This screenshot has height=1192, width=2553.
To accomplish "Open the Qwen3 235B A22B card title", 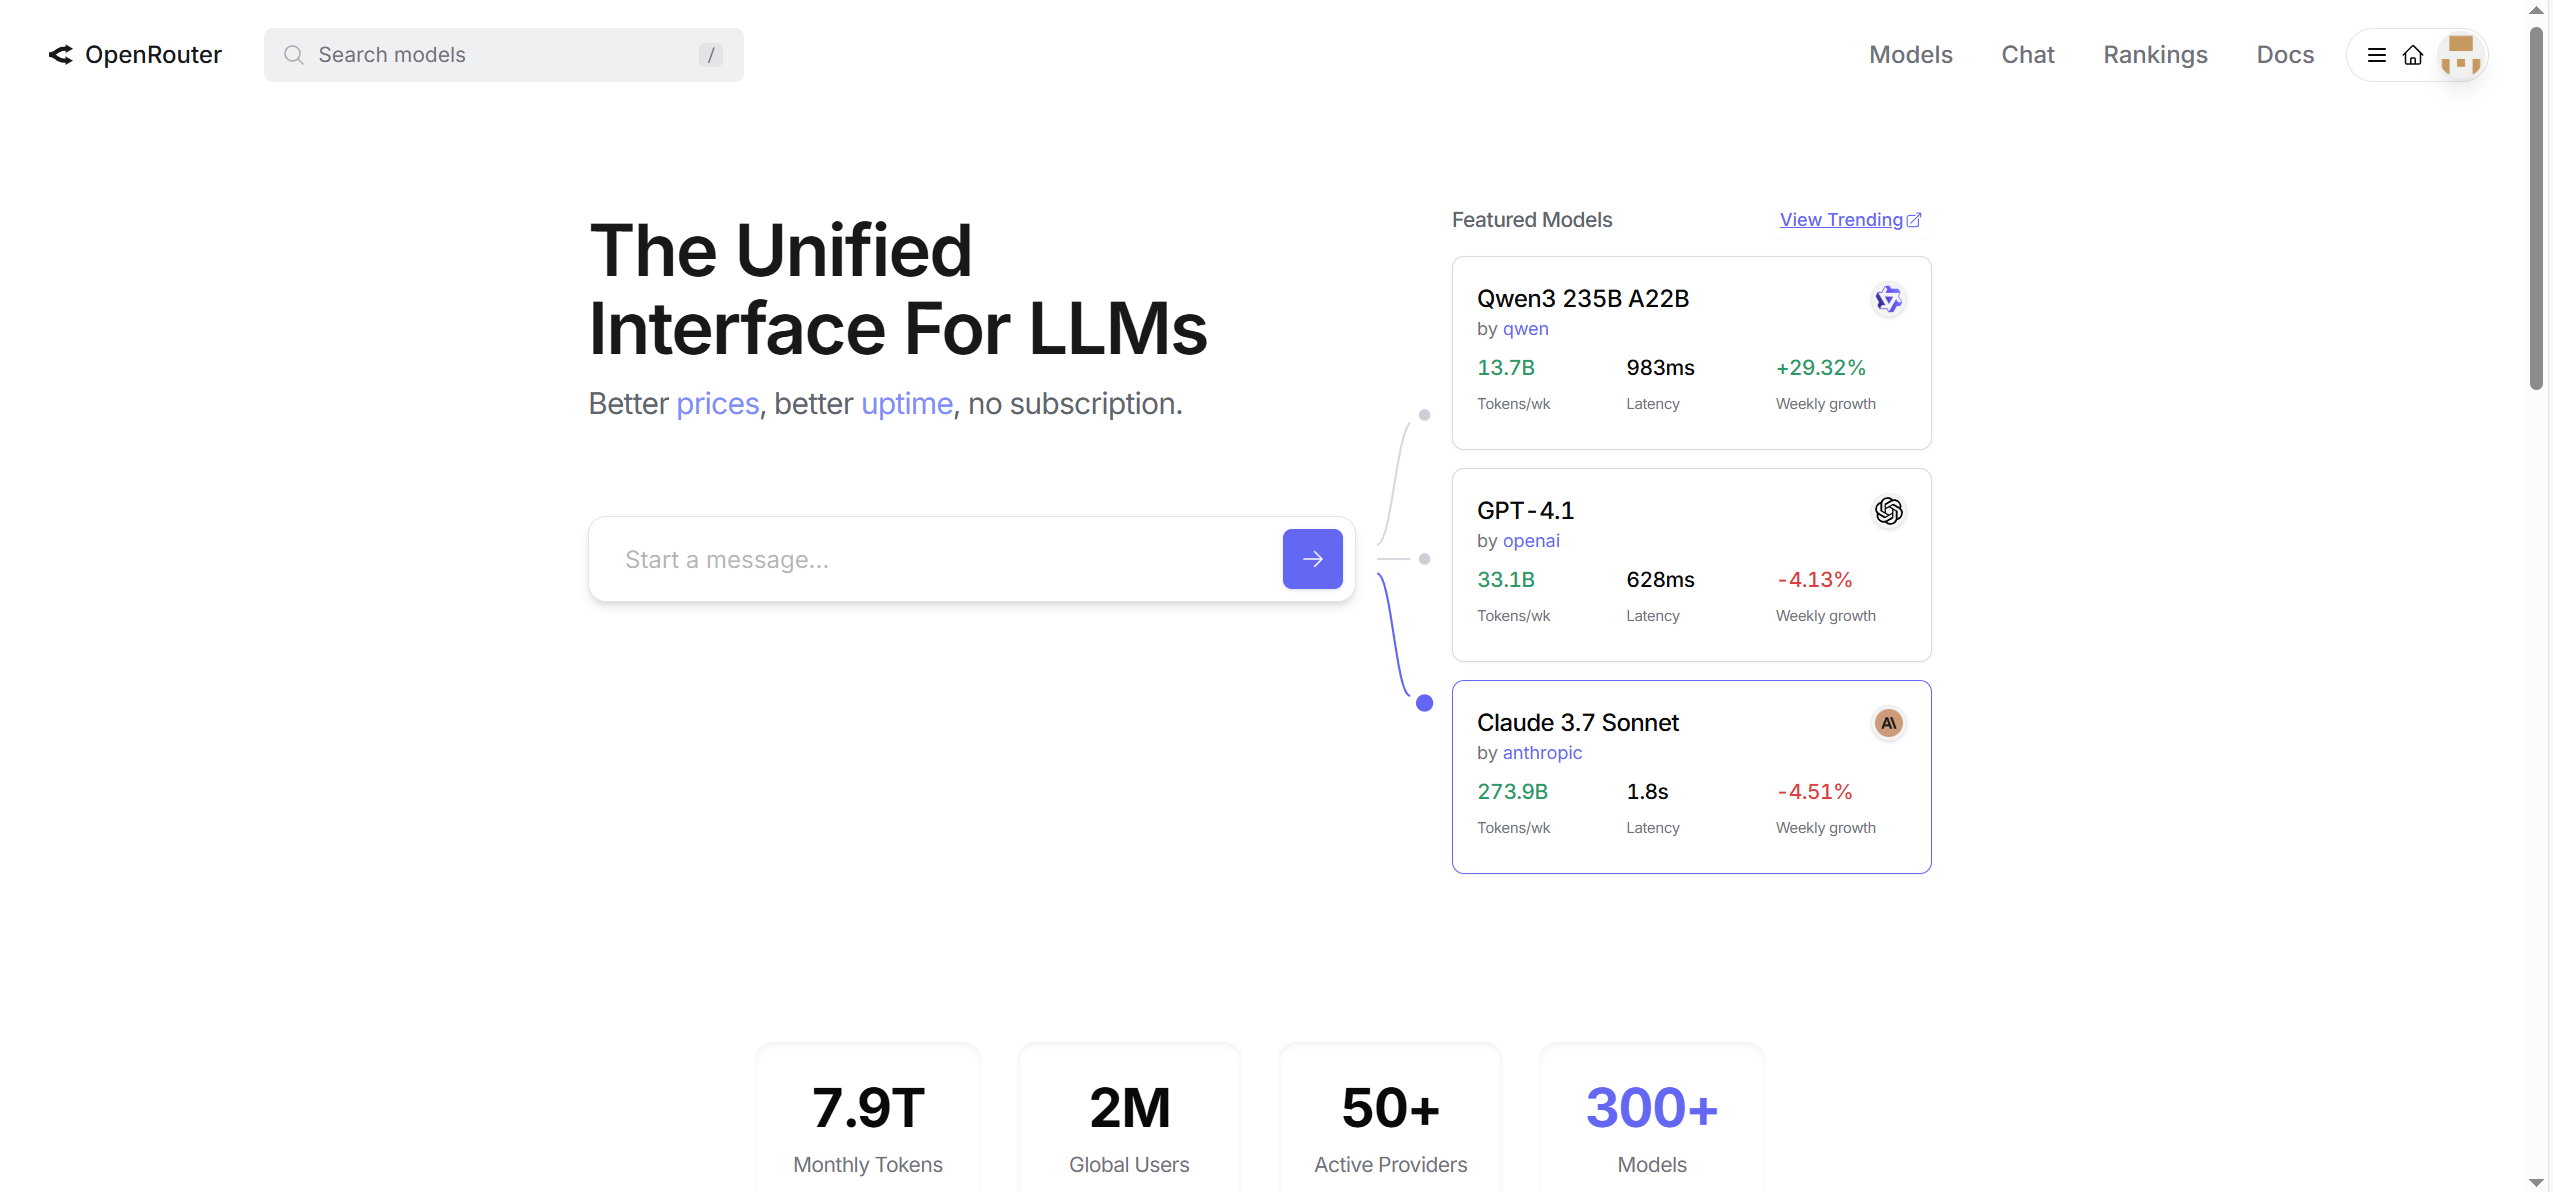I will click(1582, 299).
